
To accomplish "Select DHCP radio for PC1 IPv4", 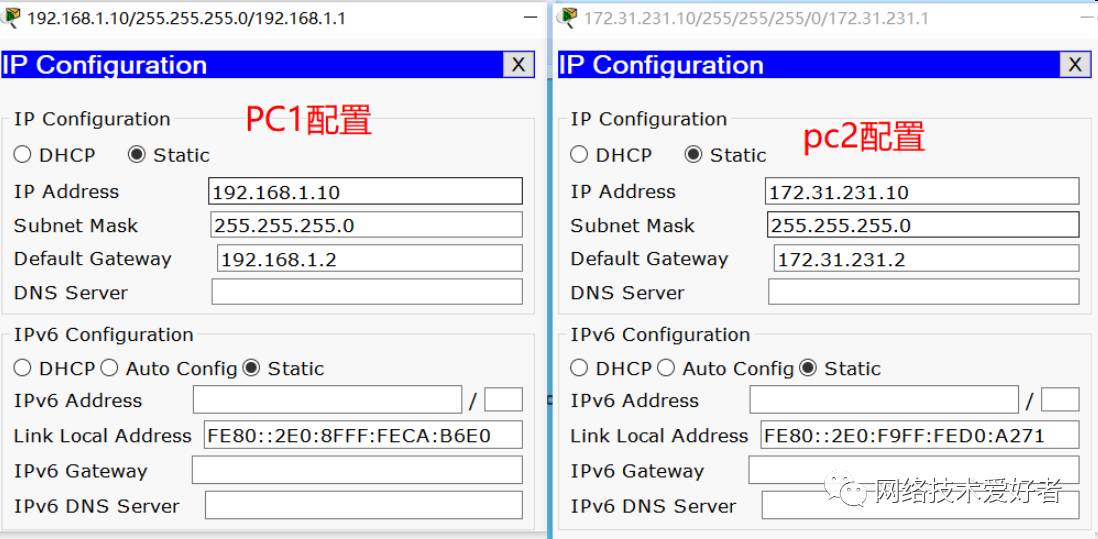I will point(23,155).
